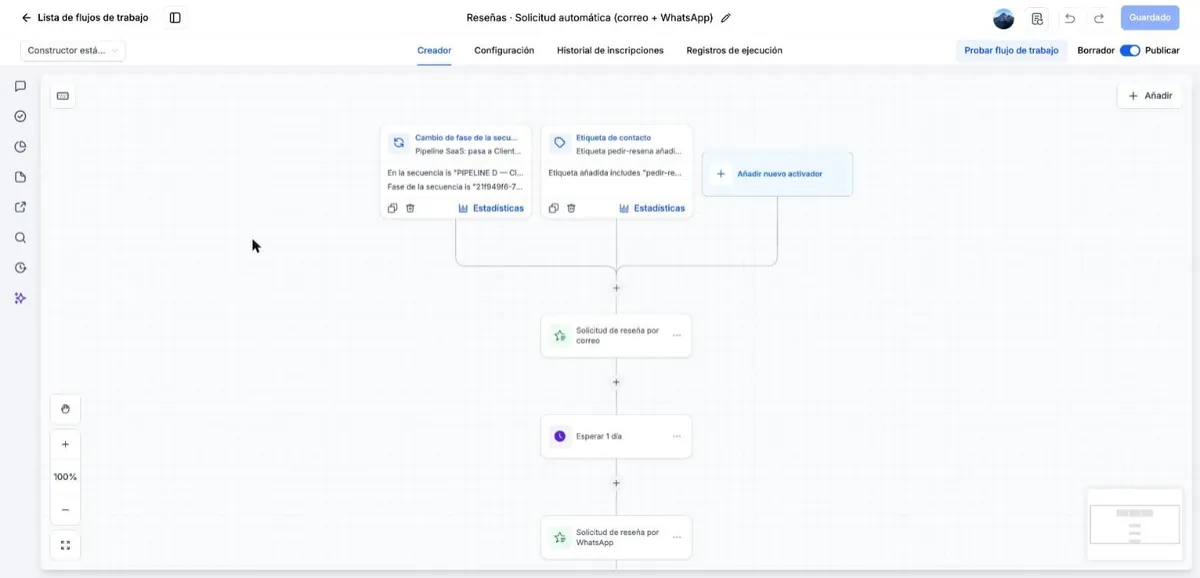Screen dimensions: 1200x578
Task: Click the Añadir button on the canvas
Action: (x=1150, y=96)
